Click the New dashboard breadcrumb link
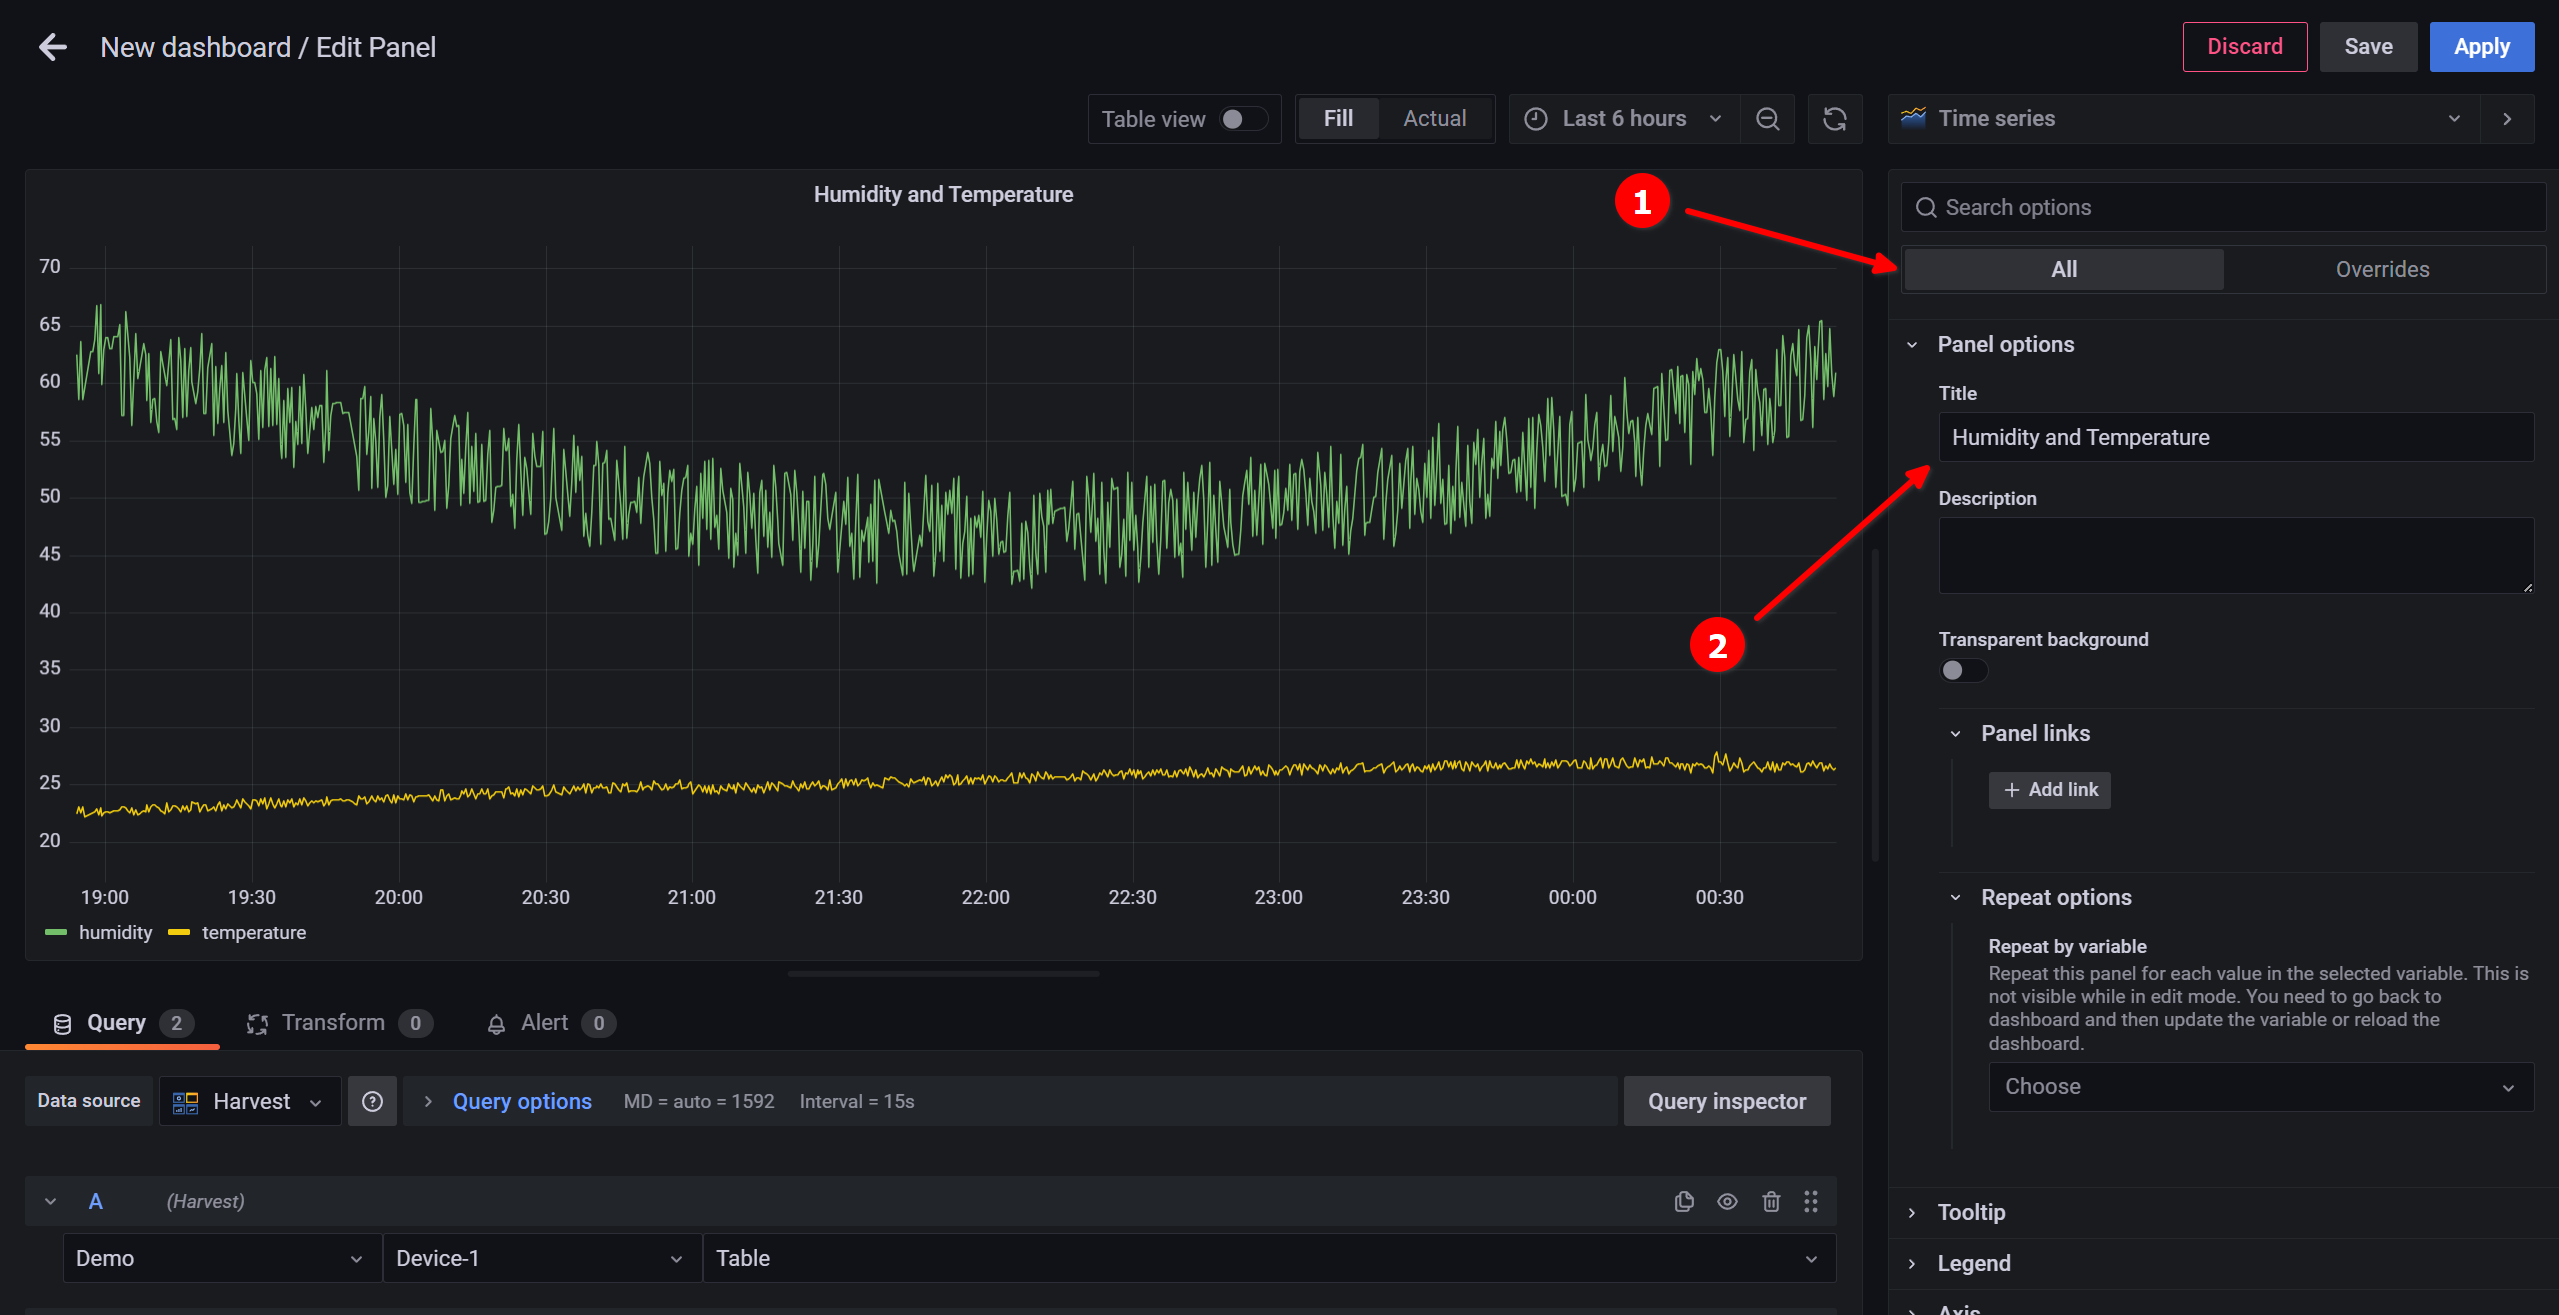The height and width of the screenshot is (1315, 2559). coord(195,47)
